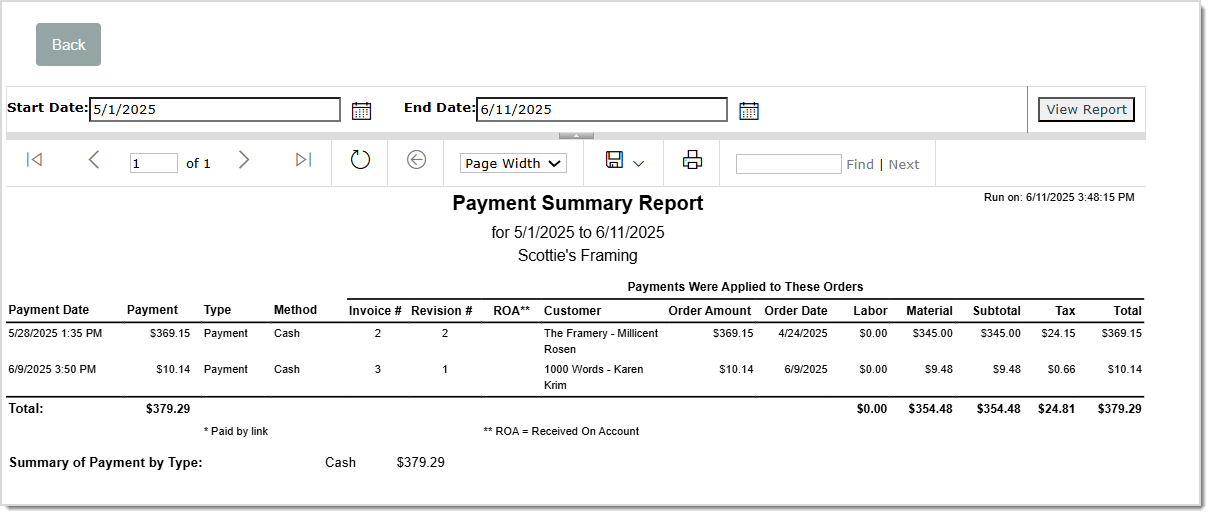Print the Payment Summary Report
The width and height of the screenshot is (1211, 516).
point(693,160)
